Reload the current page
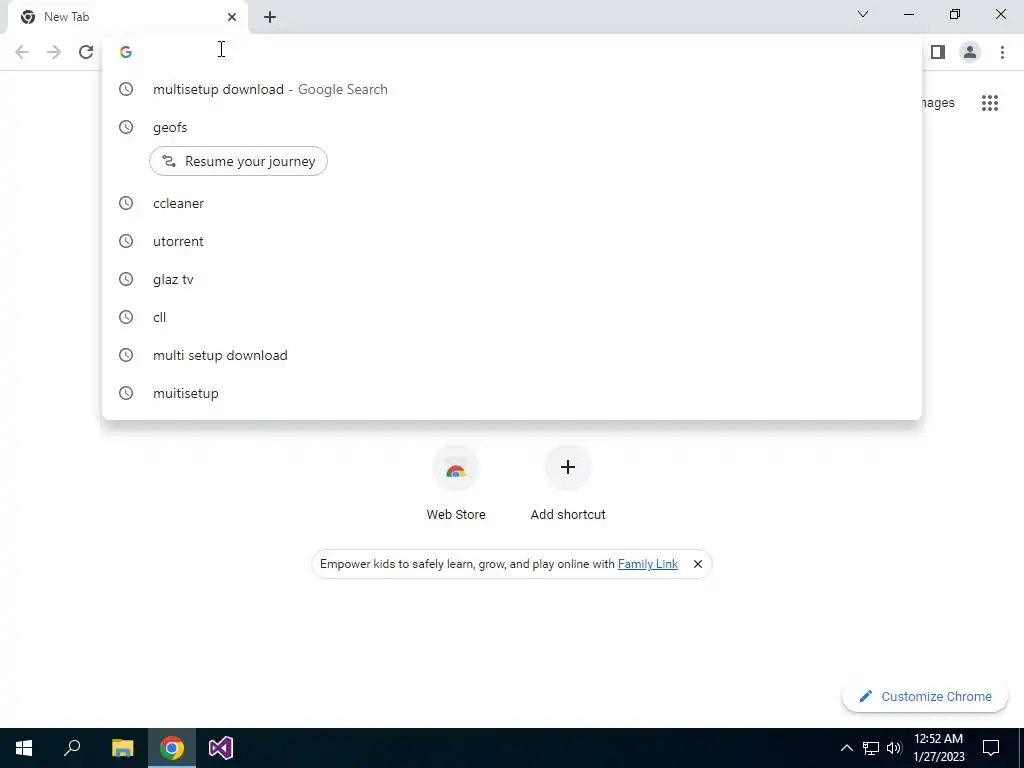 [86, 52]
